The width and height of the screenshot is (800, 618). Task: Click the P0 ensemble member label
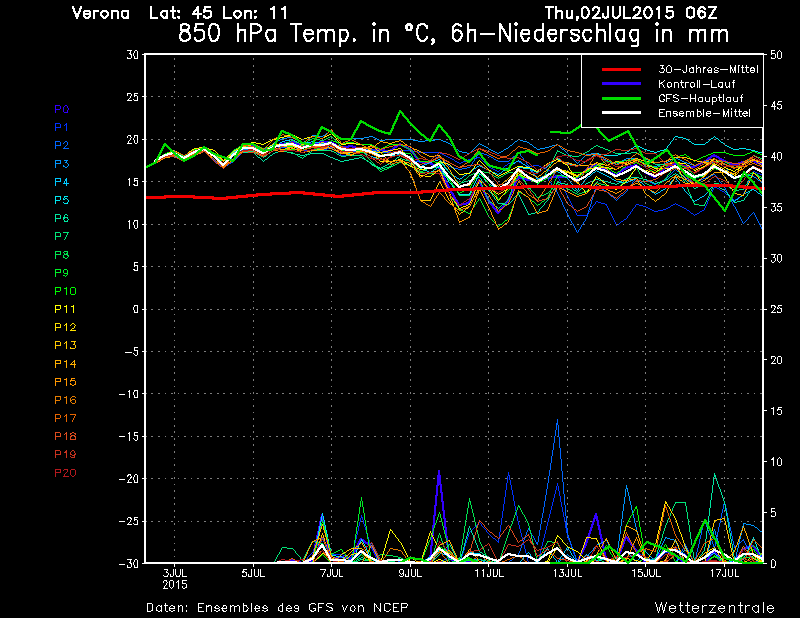click(62, 109)
